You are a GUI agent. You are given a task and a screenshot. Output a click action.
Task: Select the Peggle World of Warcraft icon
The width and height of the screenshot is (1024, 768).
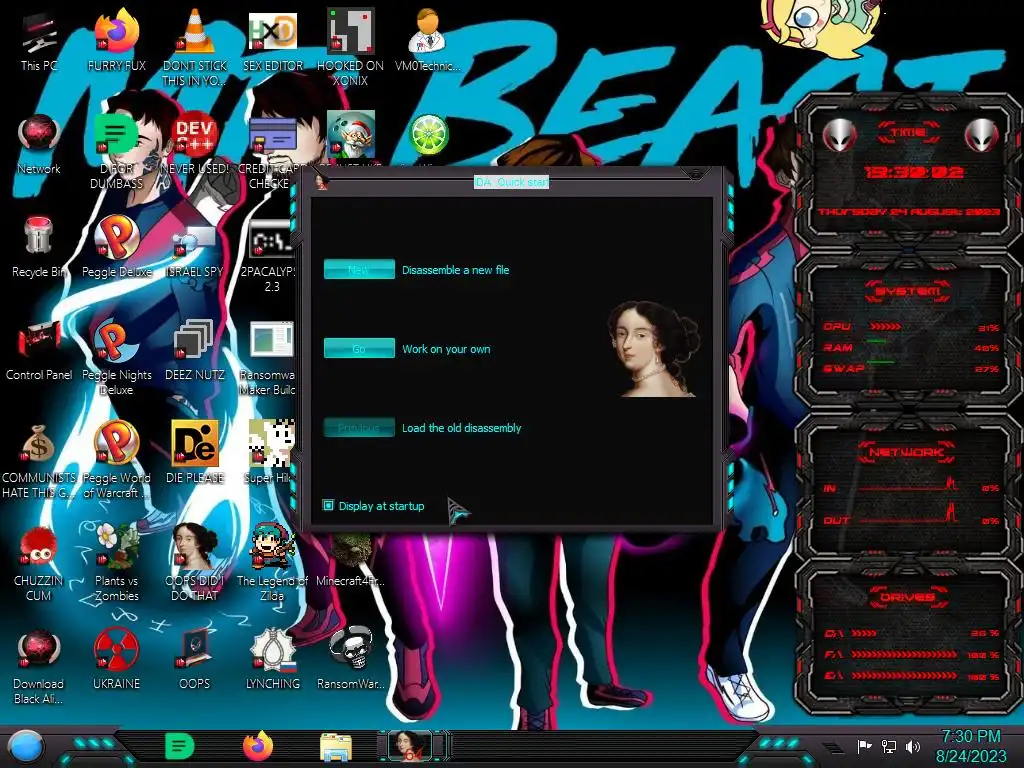[117, 461]
